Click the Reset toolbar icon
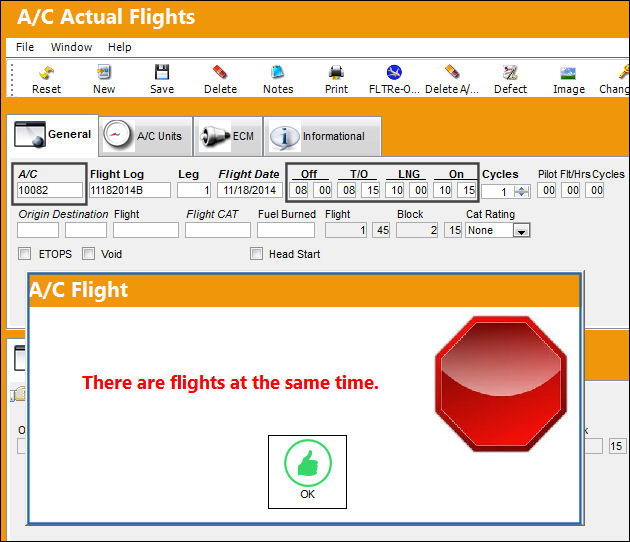 [x=47, y=80]
